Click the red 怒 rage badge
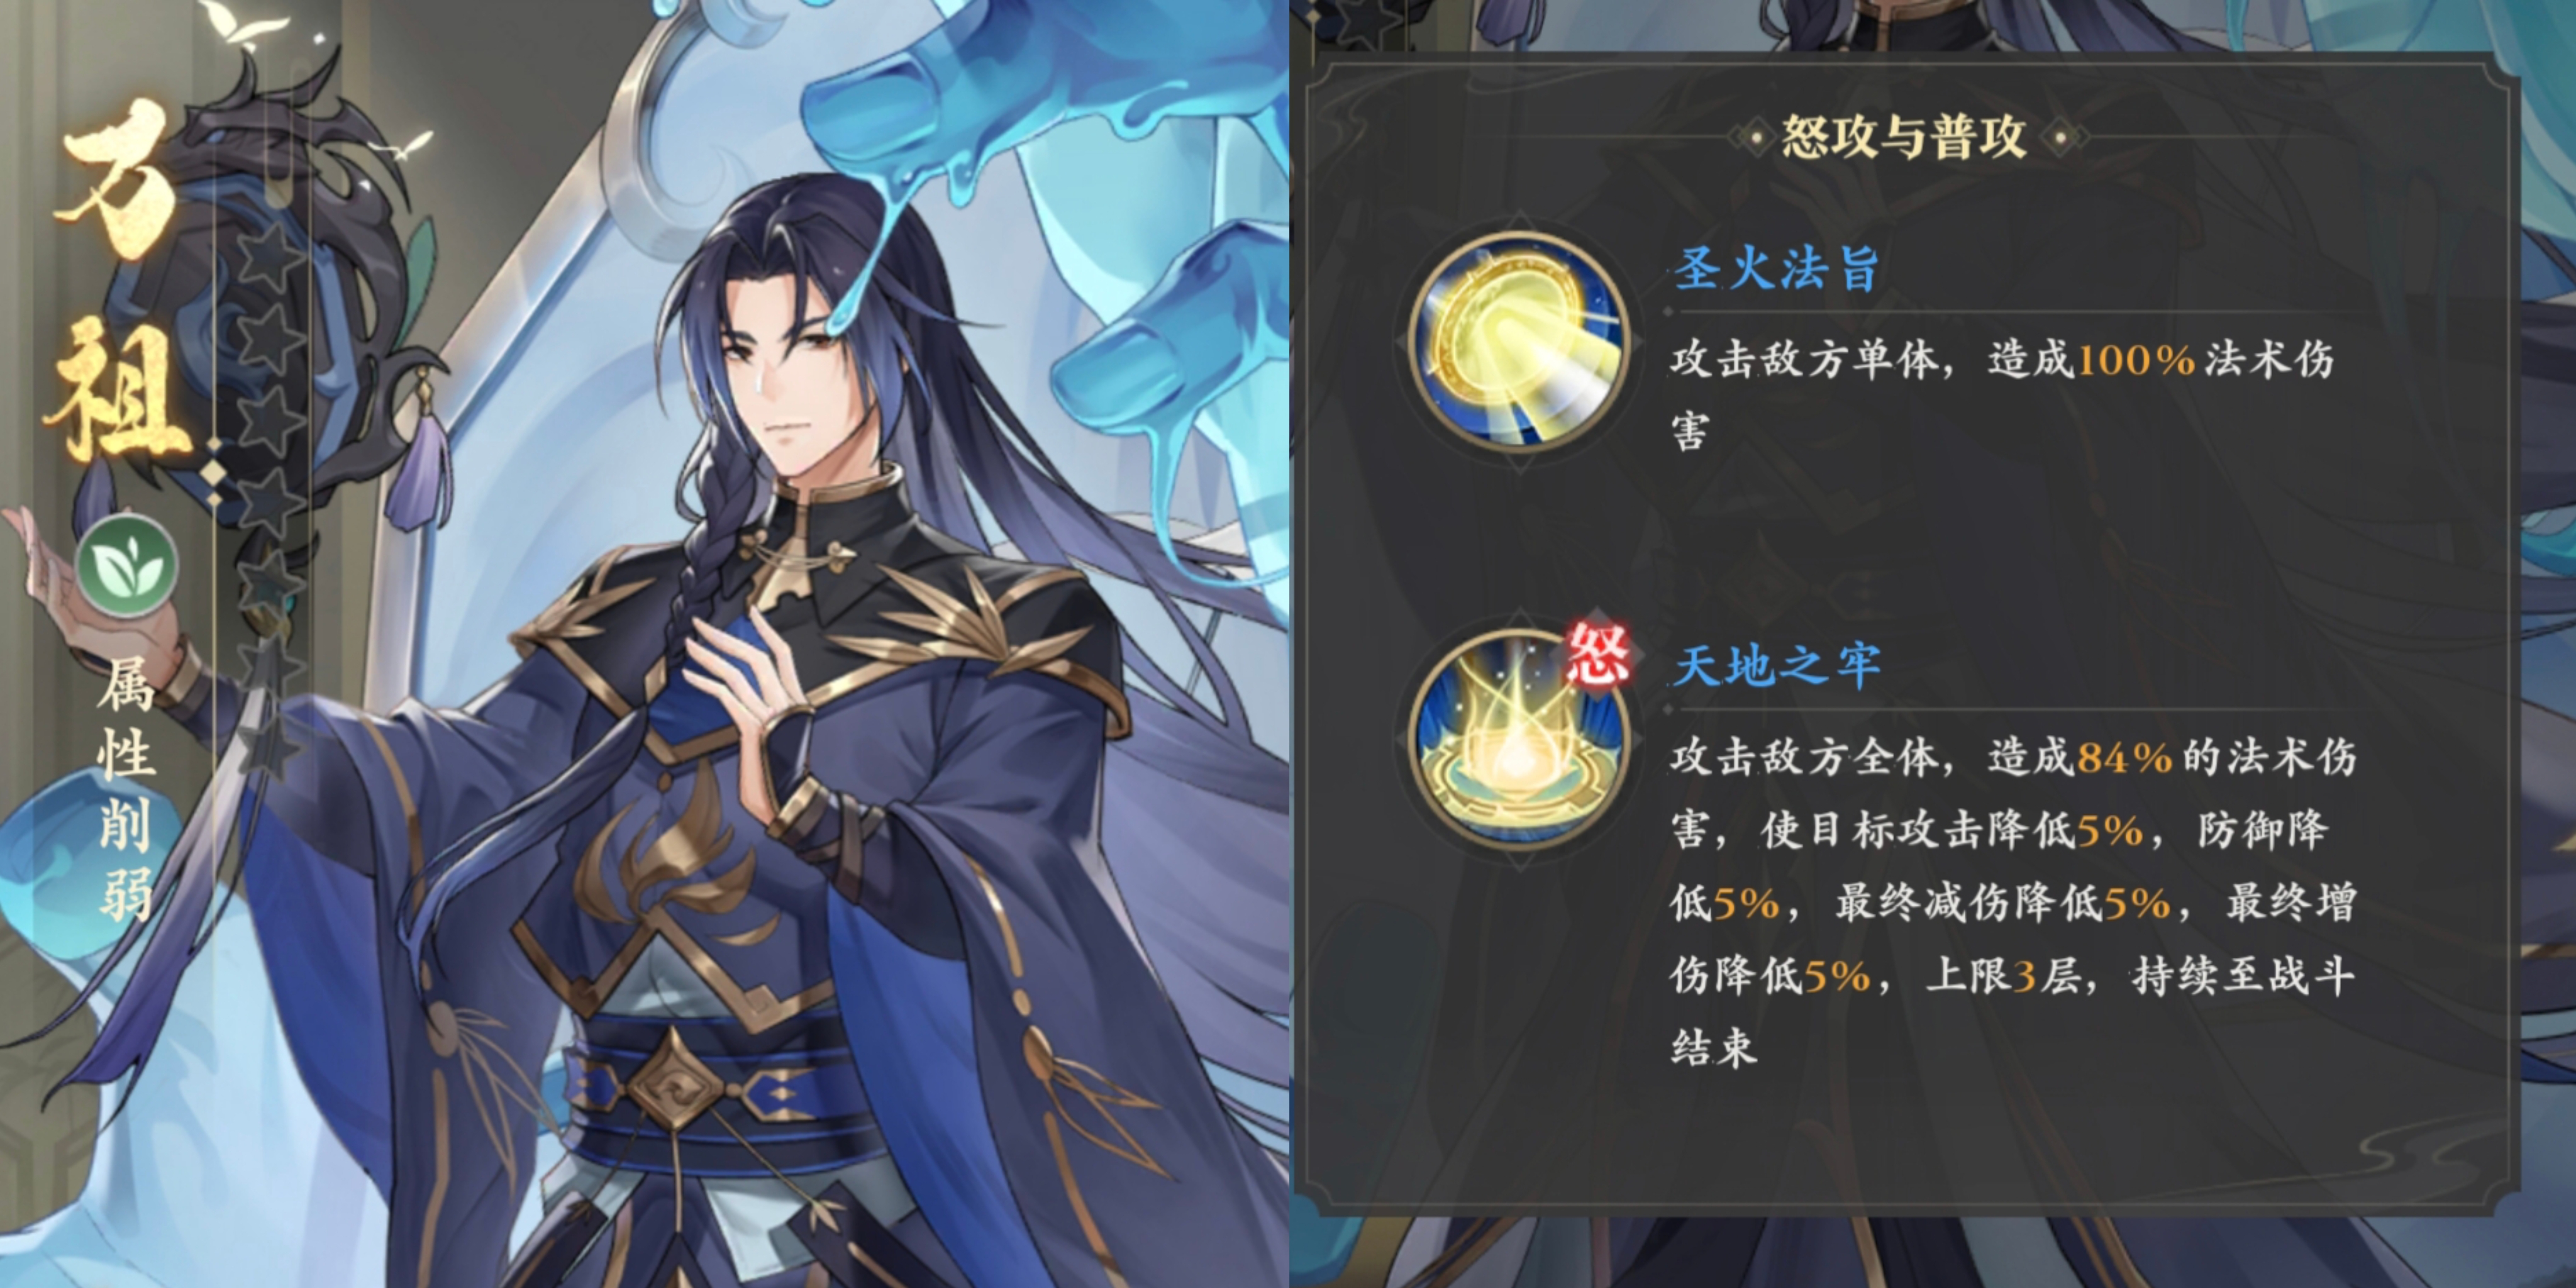The image size is (2576, 1288). tap(1597, 655)
